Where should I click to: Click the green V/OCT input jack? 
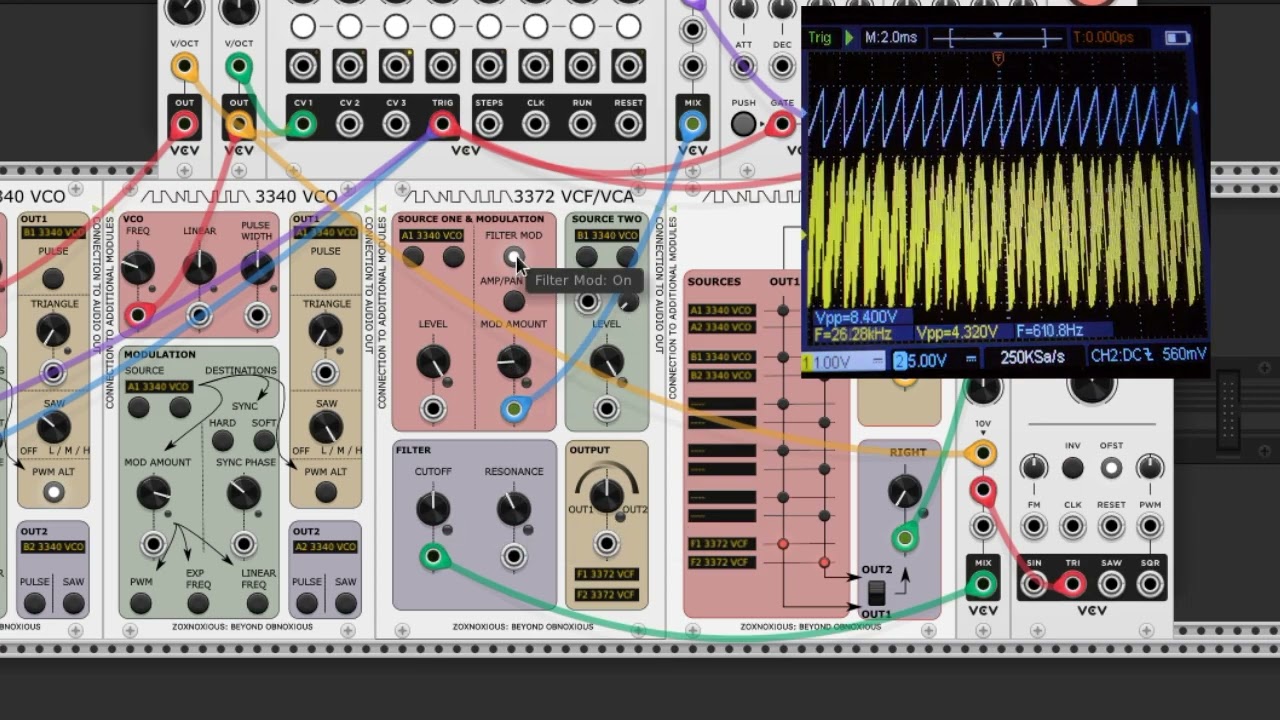[x=238, y=67]
